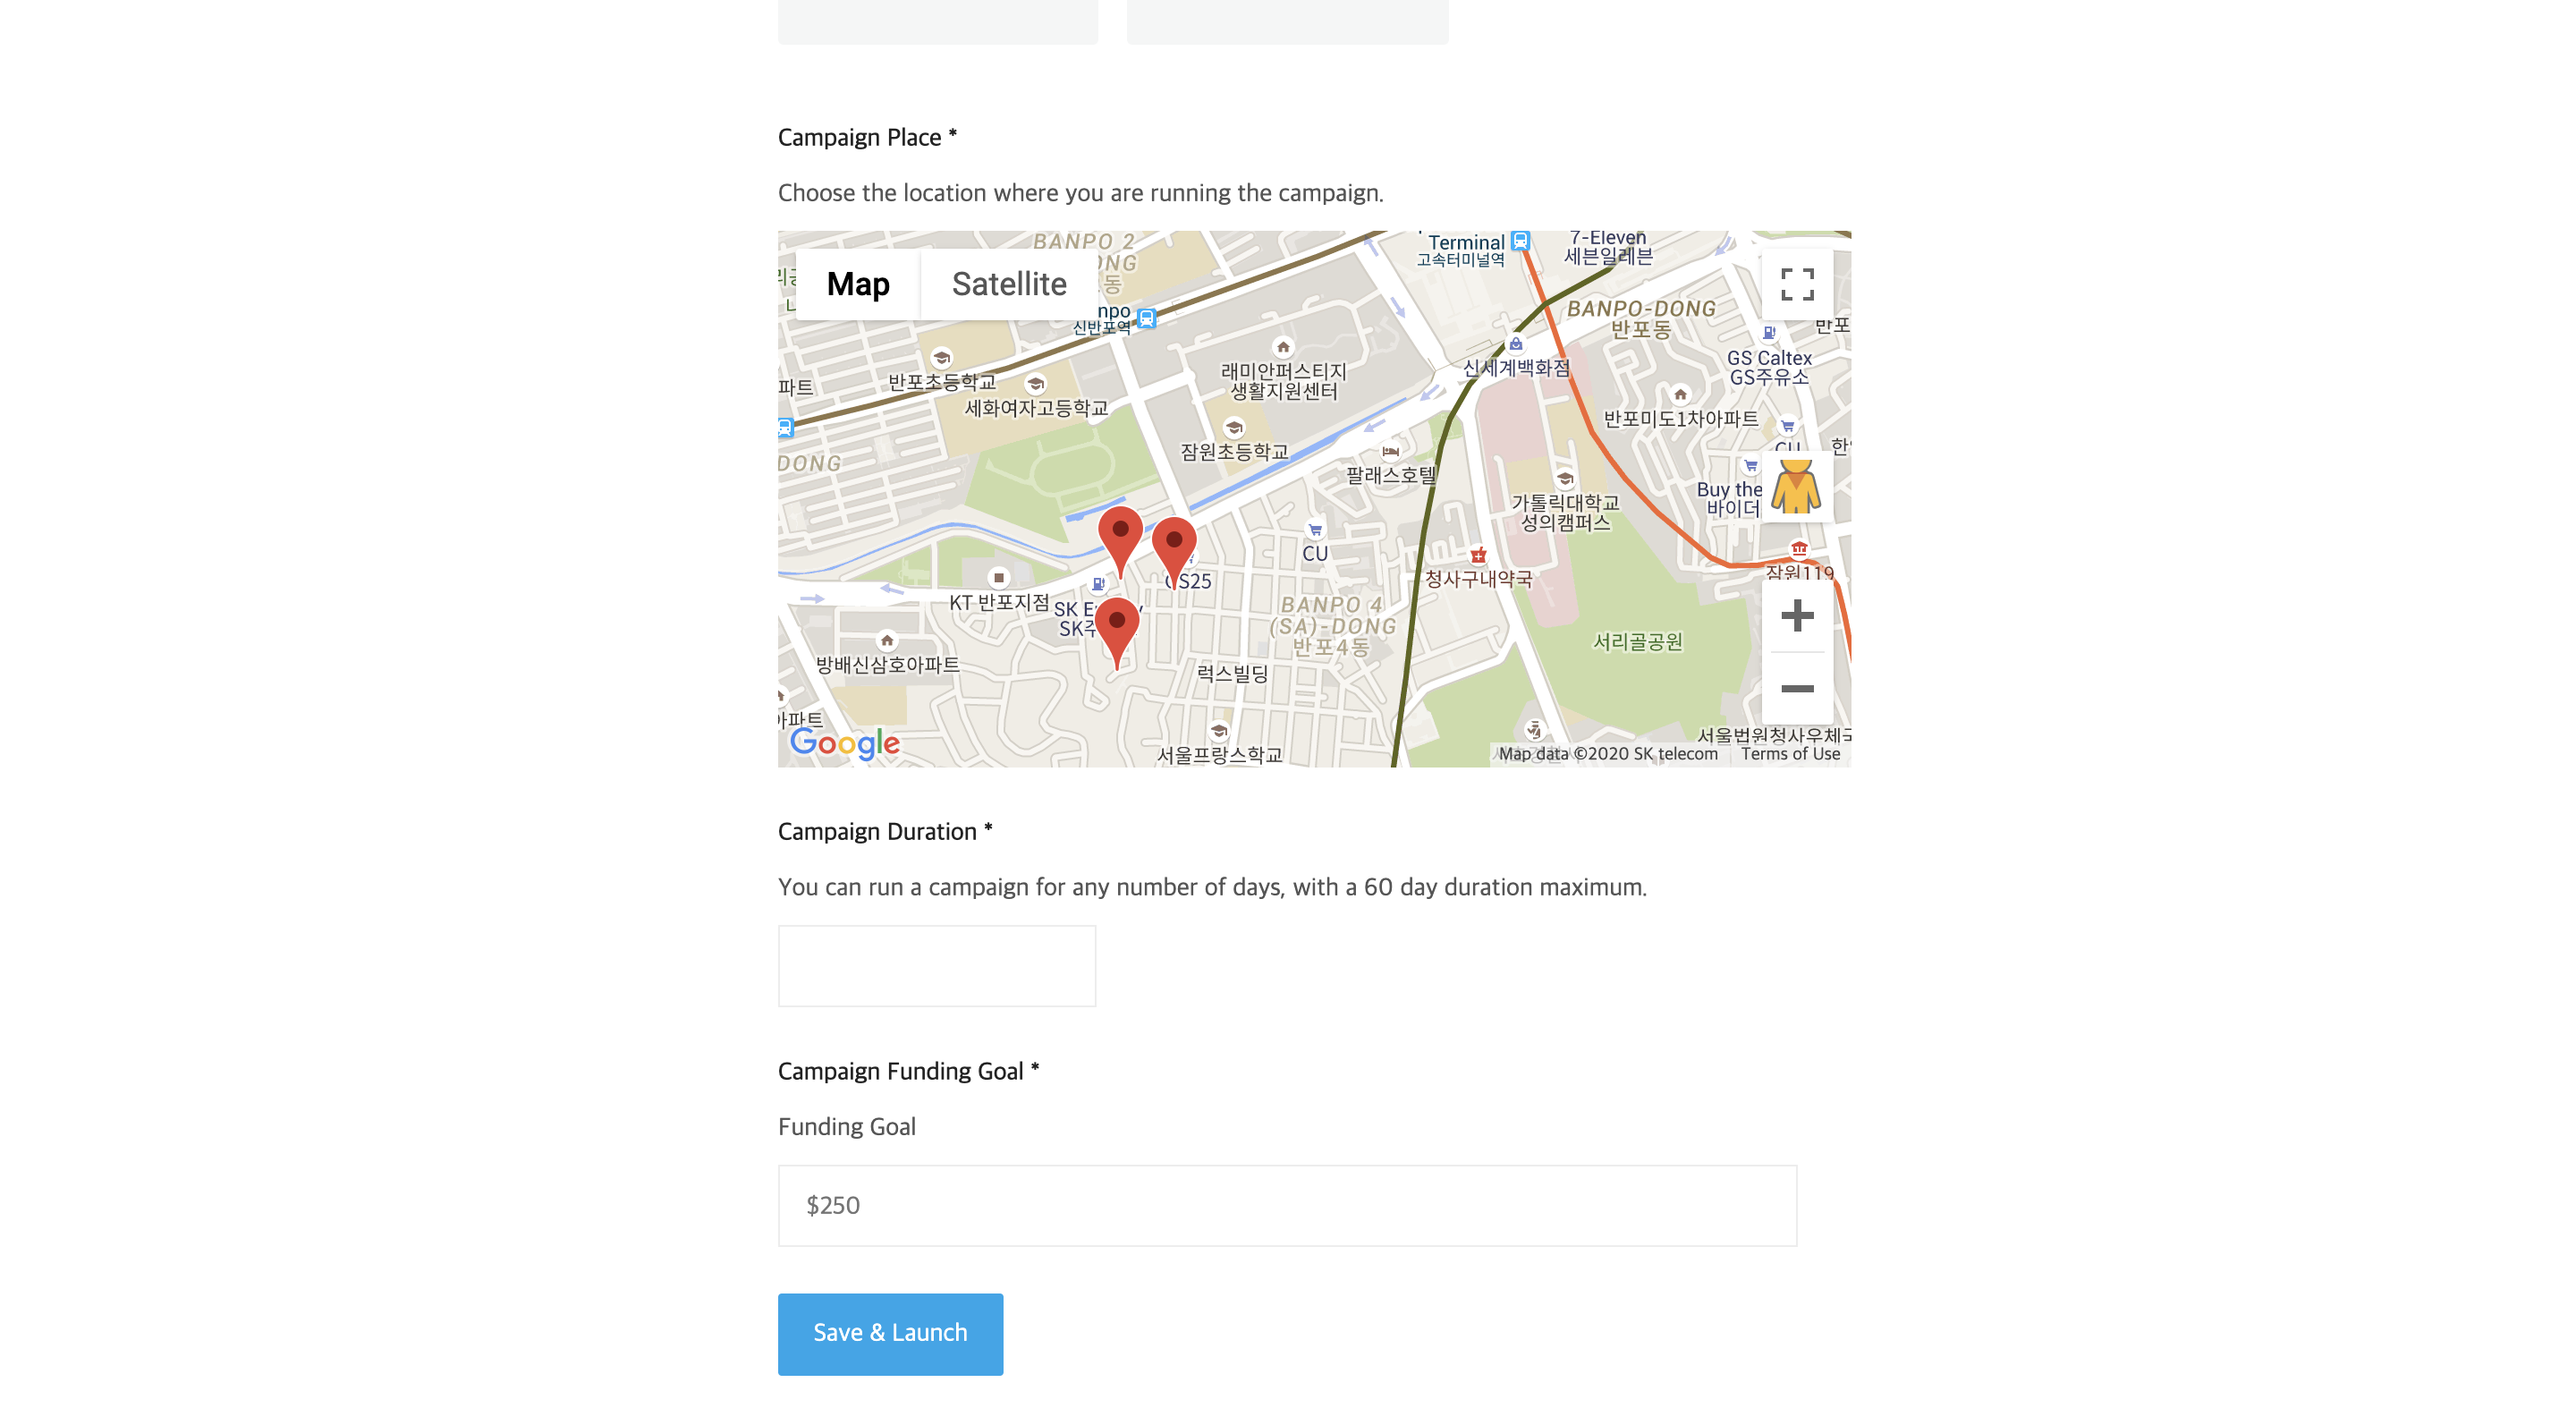Click Express Bus Terminal station icon
Screen dimensions: 2576x1408
click(1520, 241)
